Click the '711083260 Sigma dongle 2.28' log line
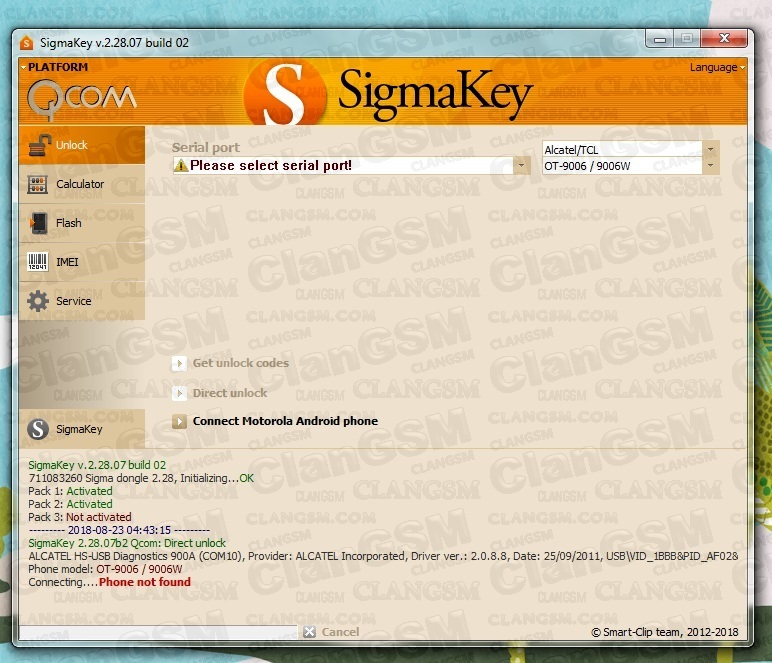The height and width of the screenshot is (663, 772). (141, 478)
